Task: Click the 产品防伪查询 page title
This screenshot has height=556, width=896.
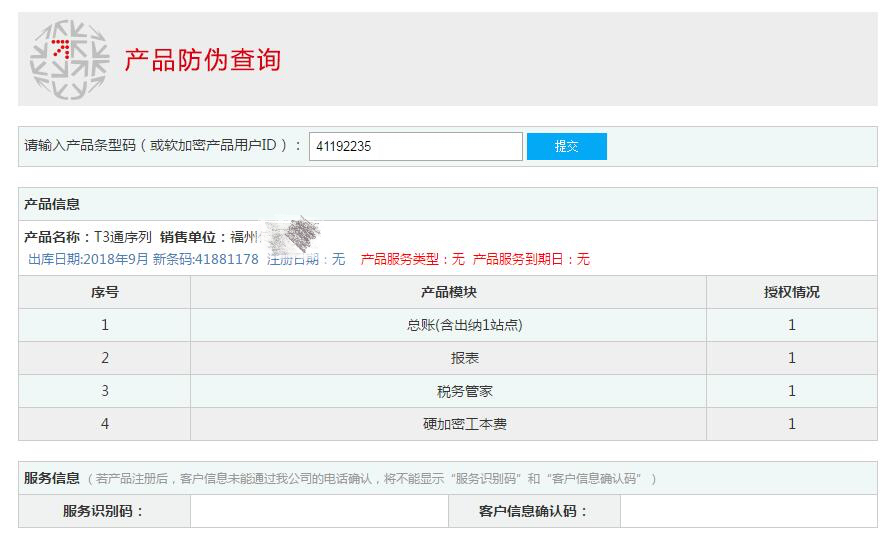Action: 203,60
